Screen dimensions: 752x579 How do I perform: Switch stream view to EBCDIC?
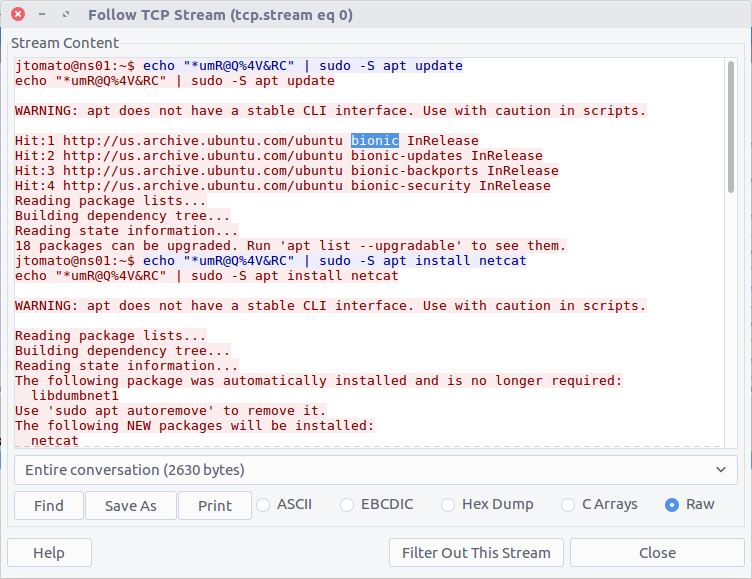(348, 505)
